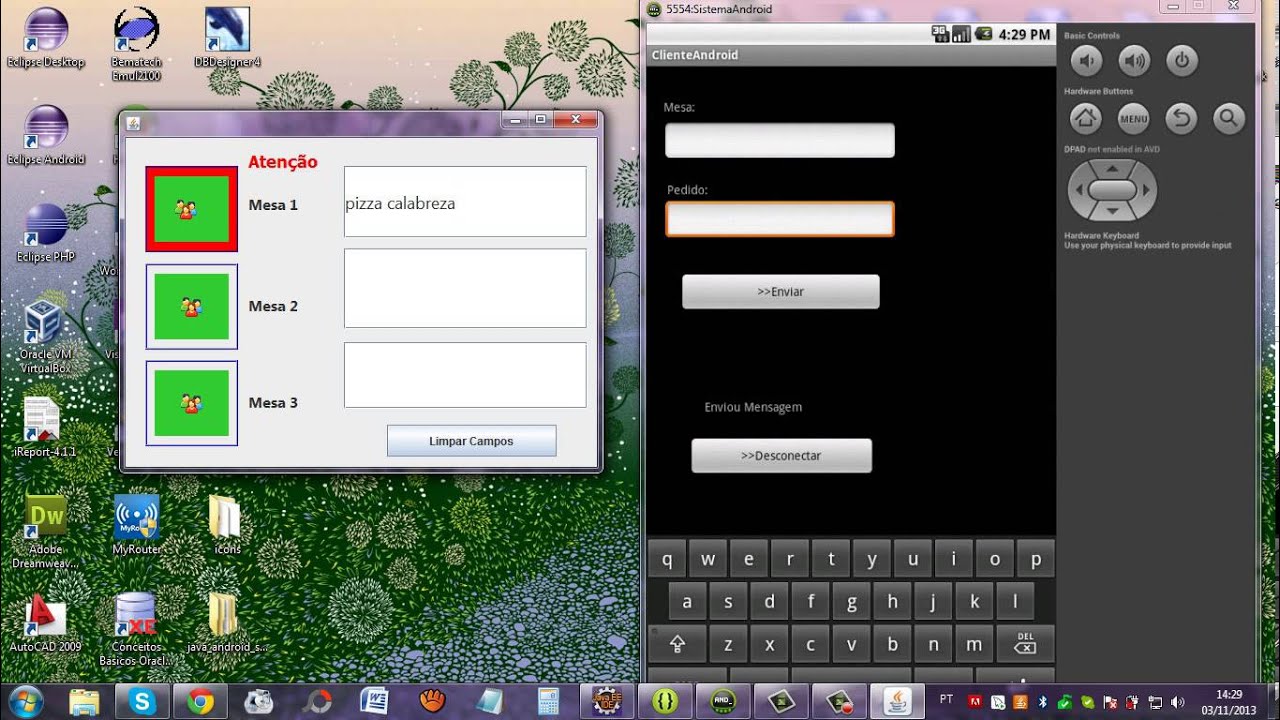Click the volume down emulator button
The height and width of the screenshot is (720, 1280).
point(1086,61)
